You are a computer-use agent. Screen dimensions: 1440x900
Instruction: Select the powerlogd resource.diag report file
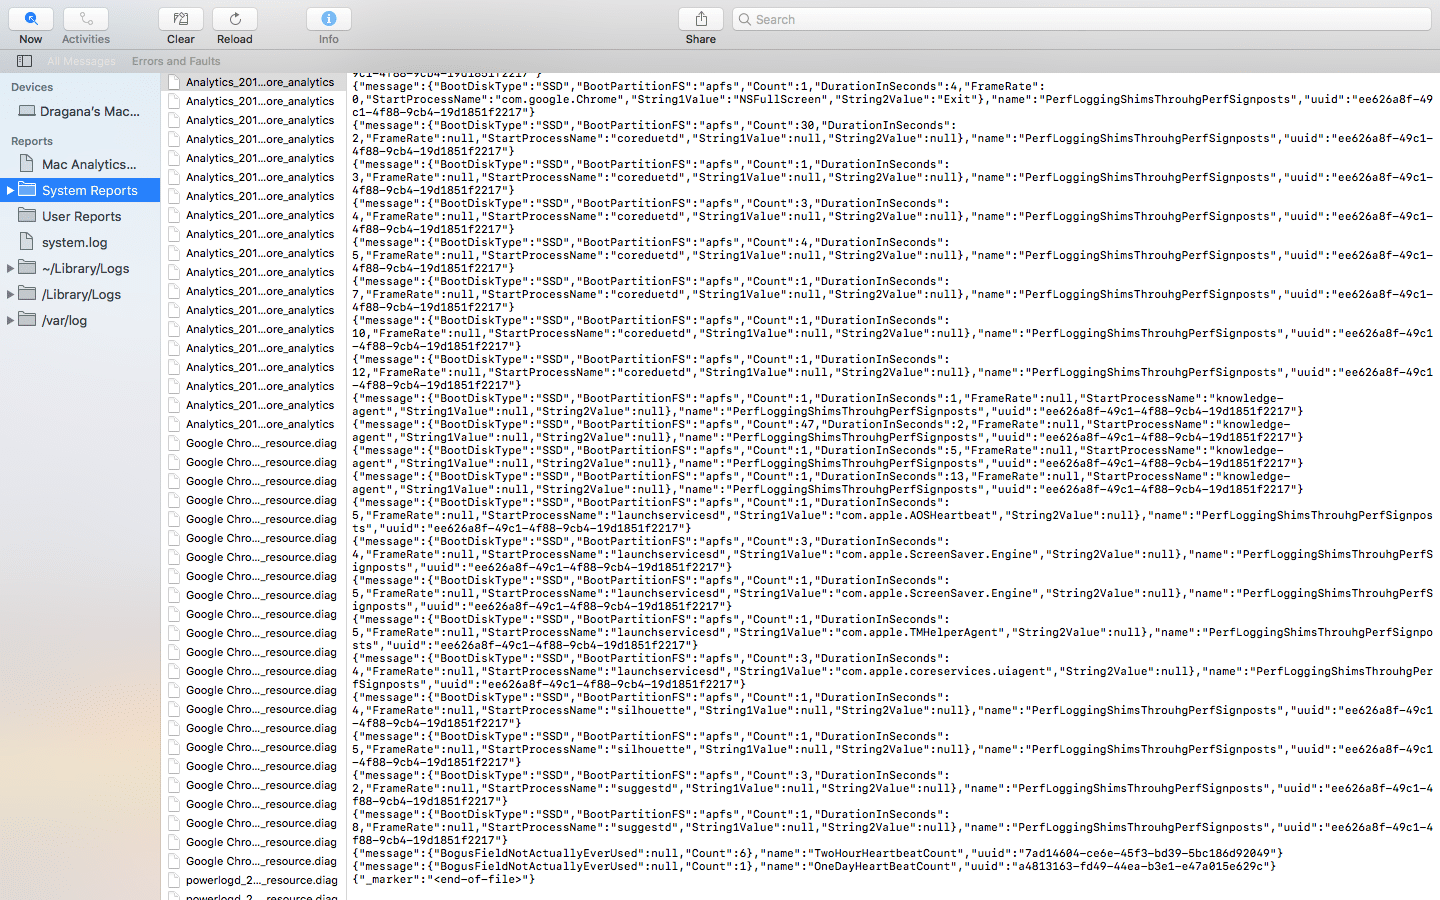(260, 880)
